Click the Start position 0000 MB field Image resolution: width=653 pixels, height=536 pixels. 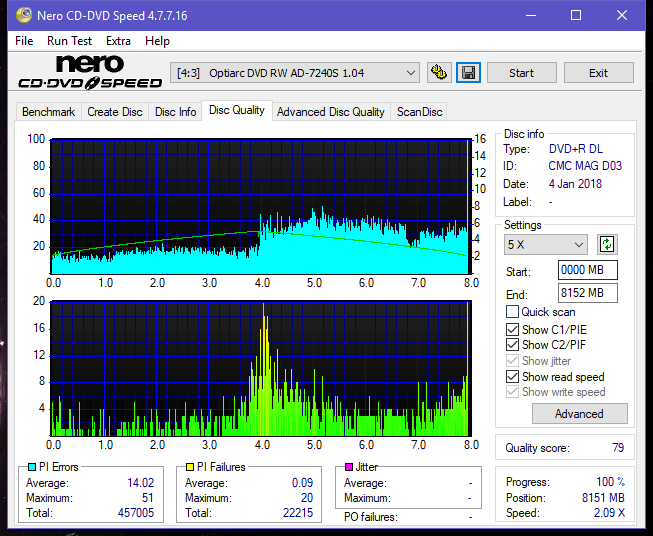(588, 270)
